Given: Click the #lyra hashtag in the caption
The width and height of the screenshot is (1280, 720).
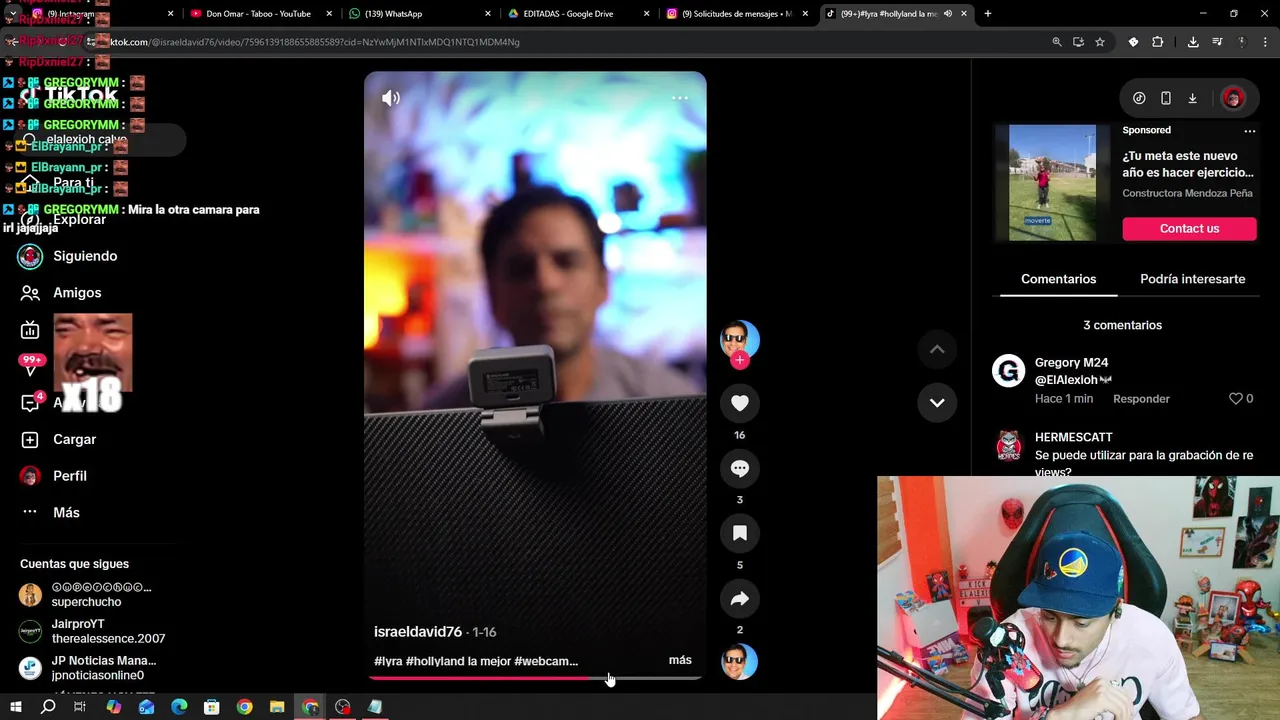Looking at the screenshot, I should pyautogui.click(x=388, y=661).
